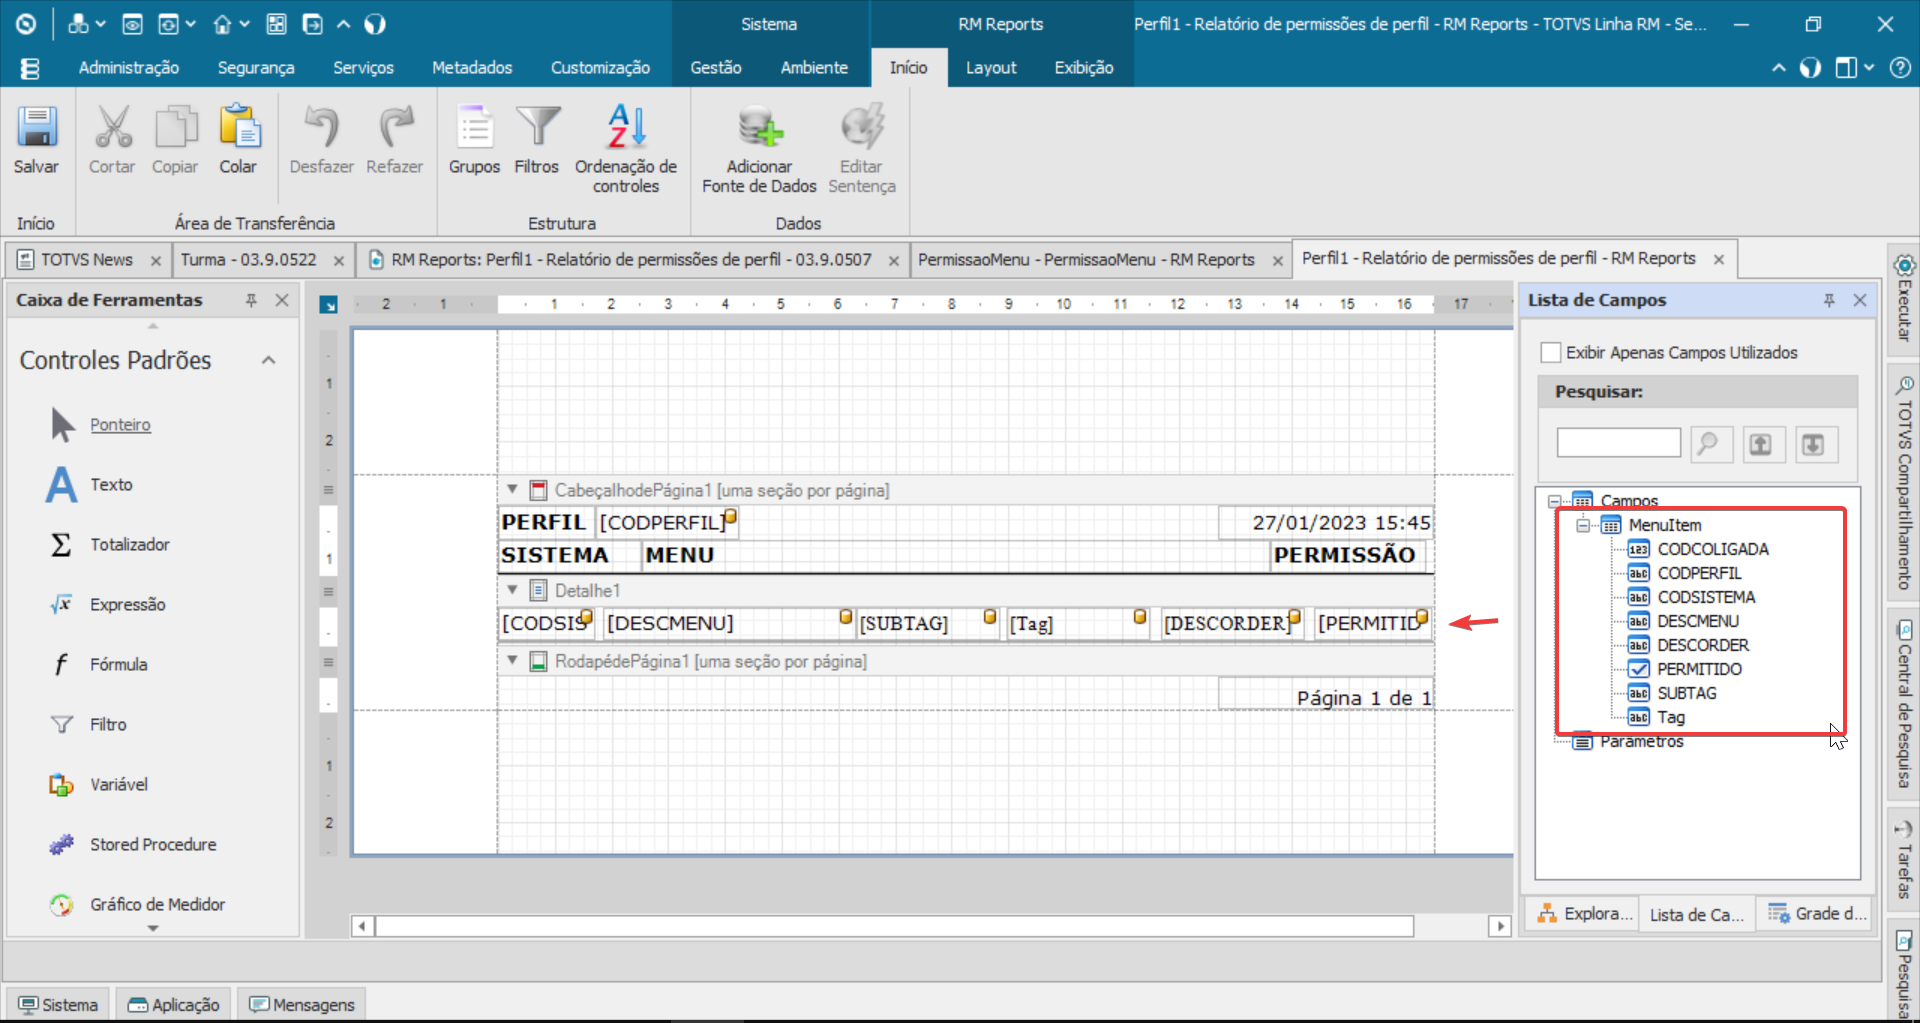
Task: Select the Stored Procedure tool
Action: pyautogui.click(x=152, y=844)
